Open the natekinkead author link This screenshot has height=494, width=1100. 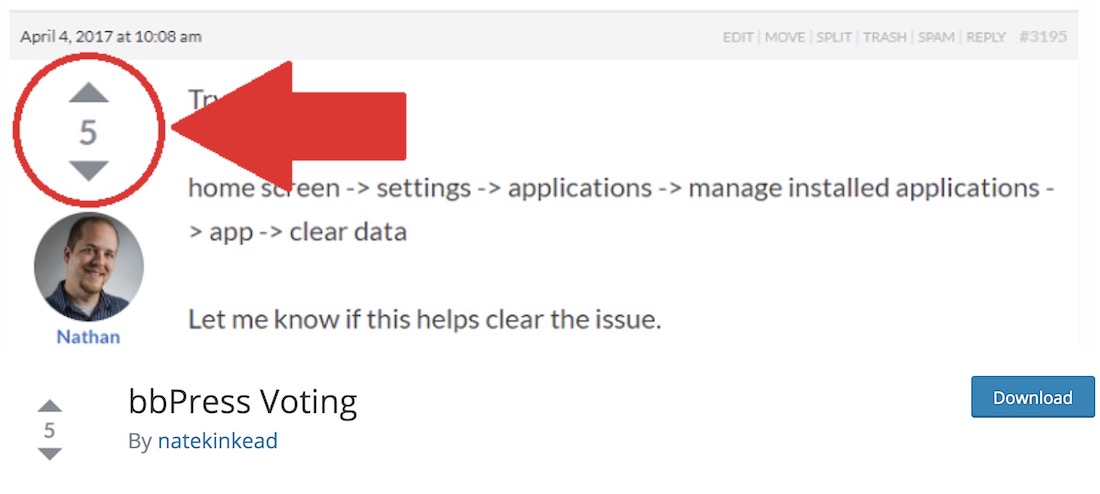[x=217, y=441]
